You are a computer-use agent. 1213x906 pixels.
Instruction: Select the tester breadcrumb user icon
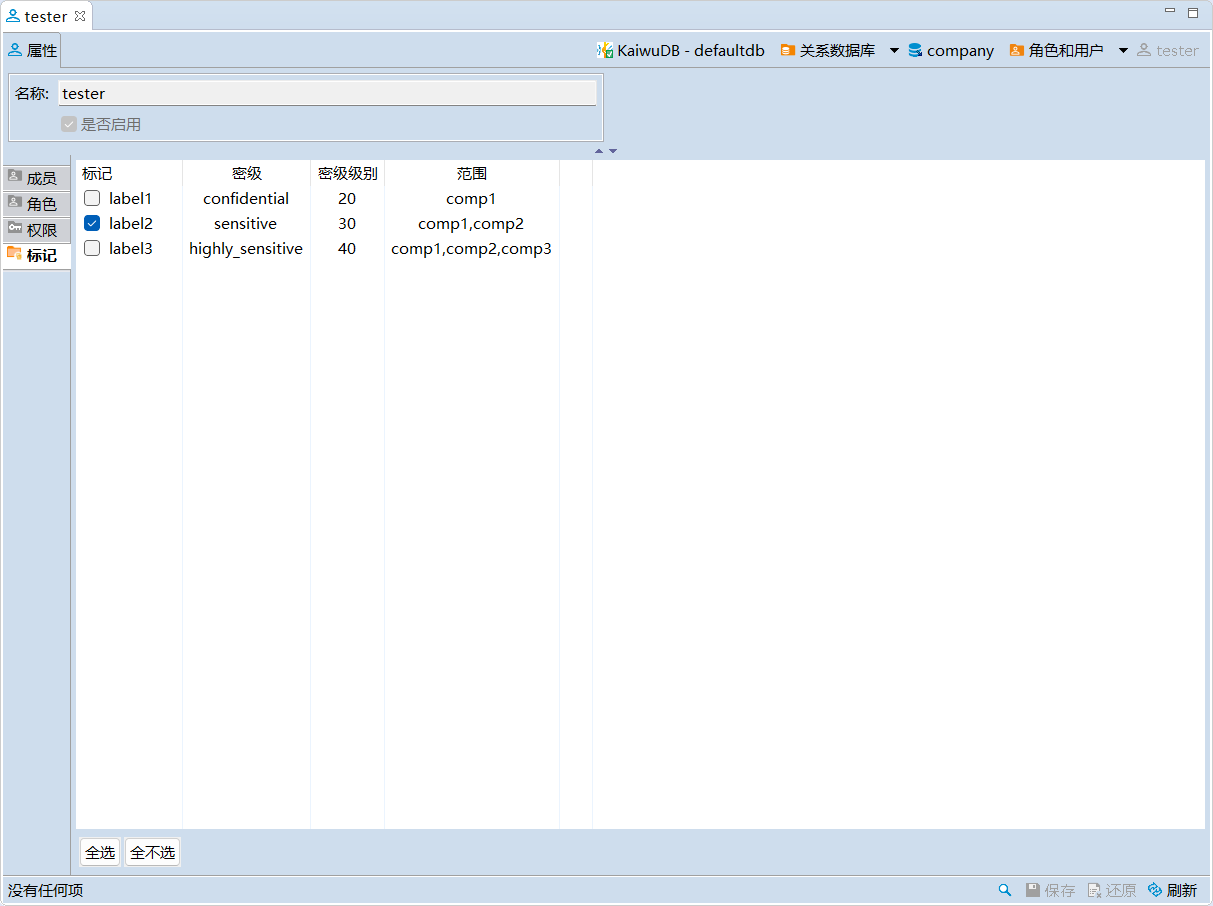click(1144, 50)
